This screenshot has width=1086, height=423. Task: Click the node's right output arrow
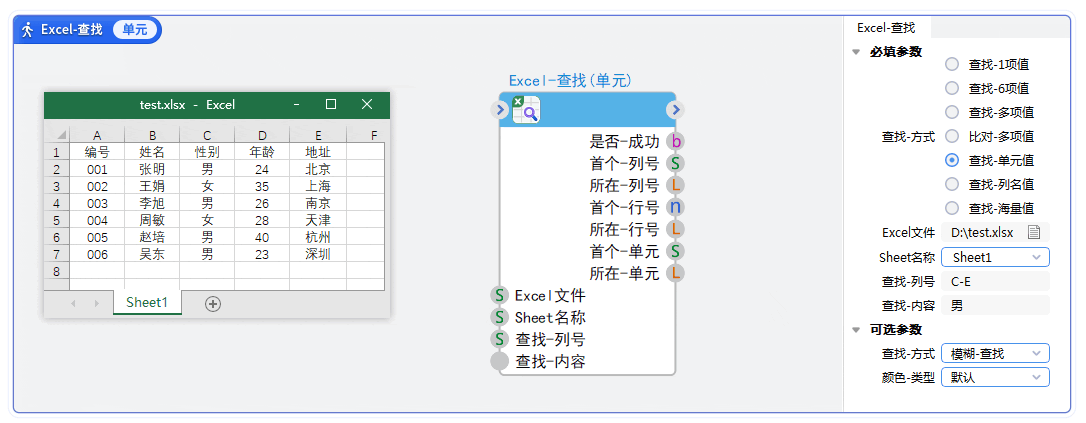tap(676, 110)
